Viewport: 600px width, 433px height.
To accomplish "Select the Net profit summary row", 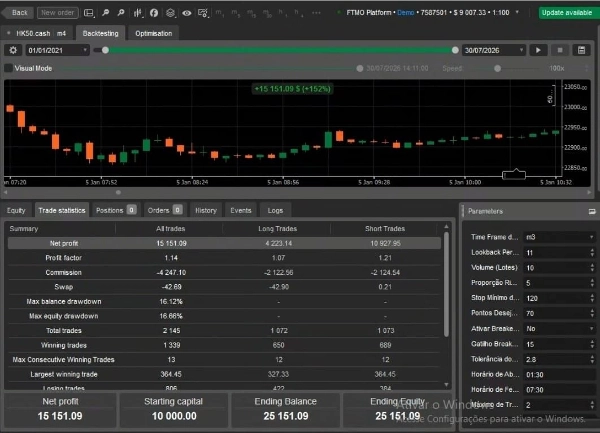I will pos(224,243).
